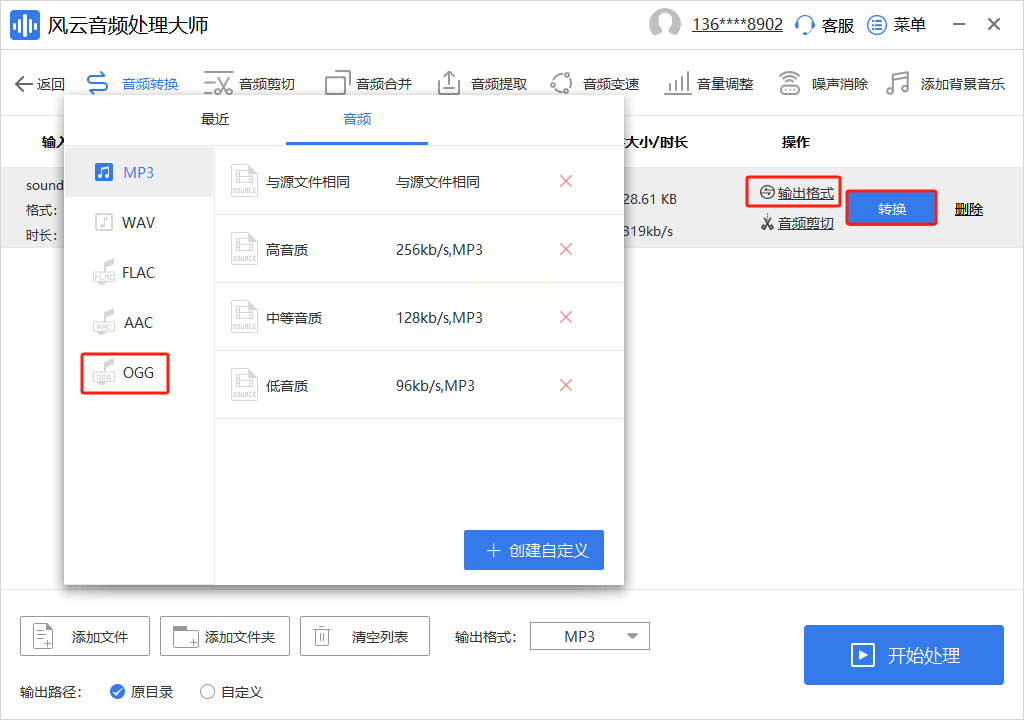Open the 音频变速 speed change tool
The image size is (1024, 720).
pos(595,84)
